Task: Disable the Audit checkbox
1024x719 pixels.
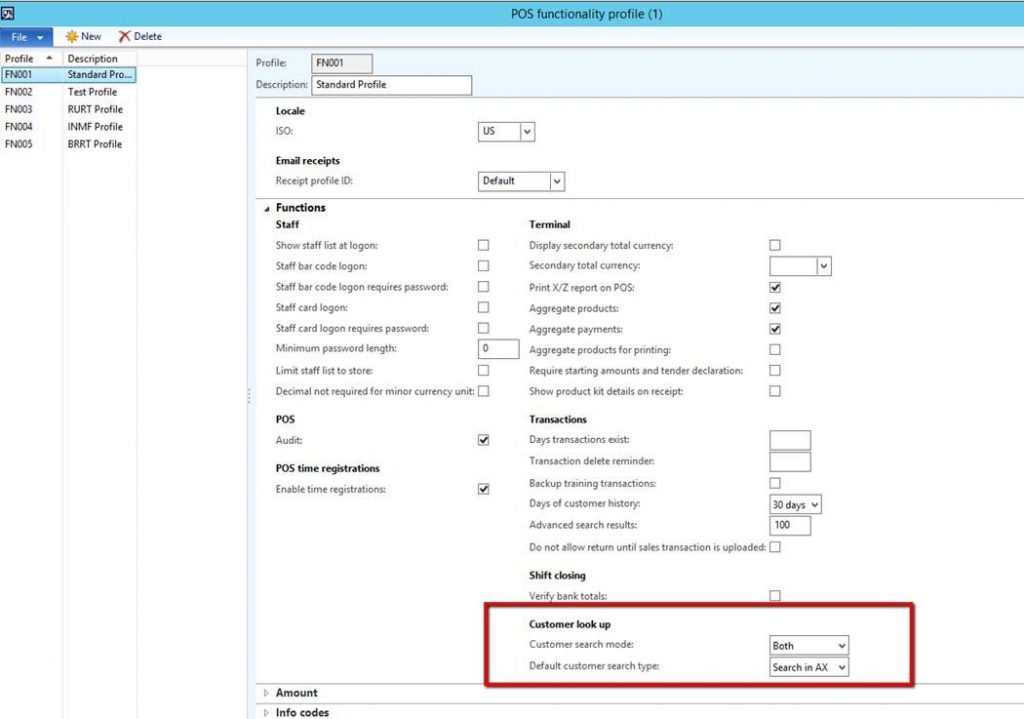Action: (483, 440)
